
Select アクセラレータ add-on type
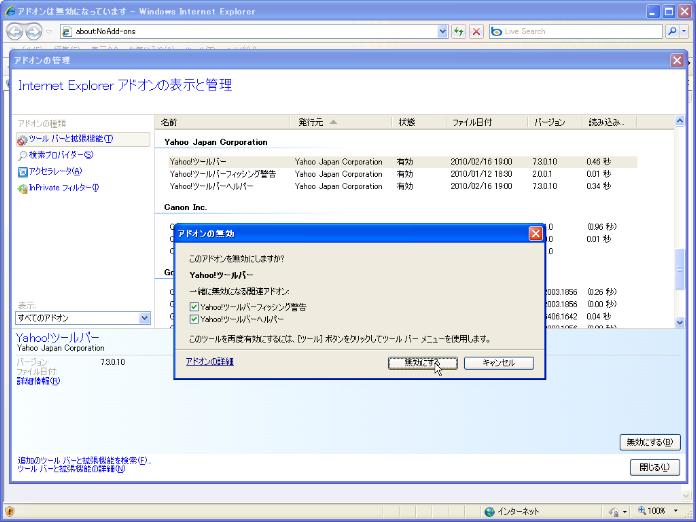click(50, 171)
